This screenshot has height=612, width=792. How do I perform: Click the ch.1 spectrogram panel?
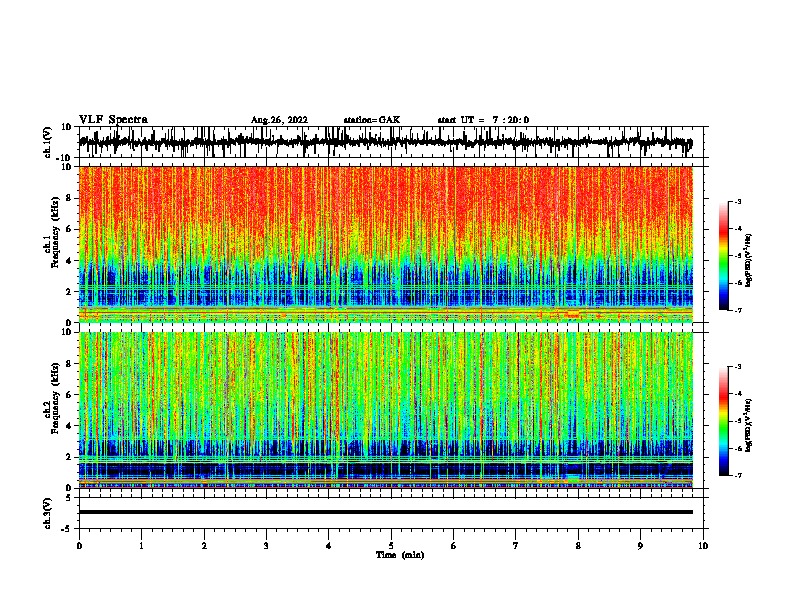[x=386, y=244]
